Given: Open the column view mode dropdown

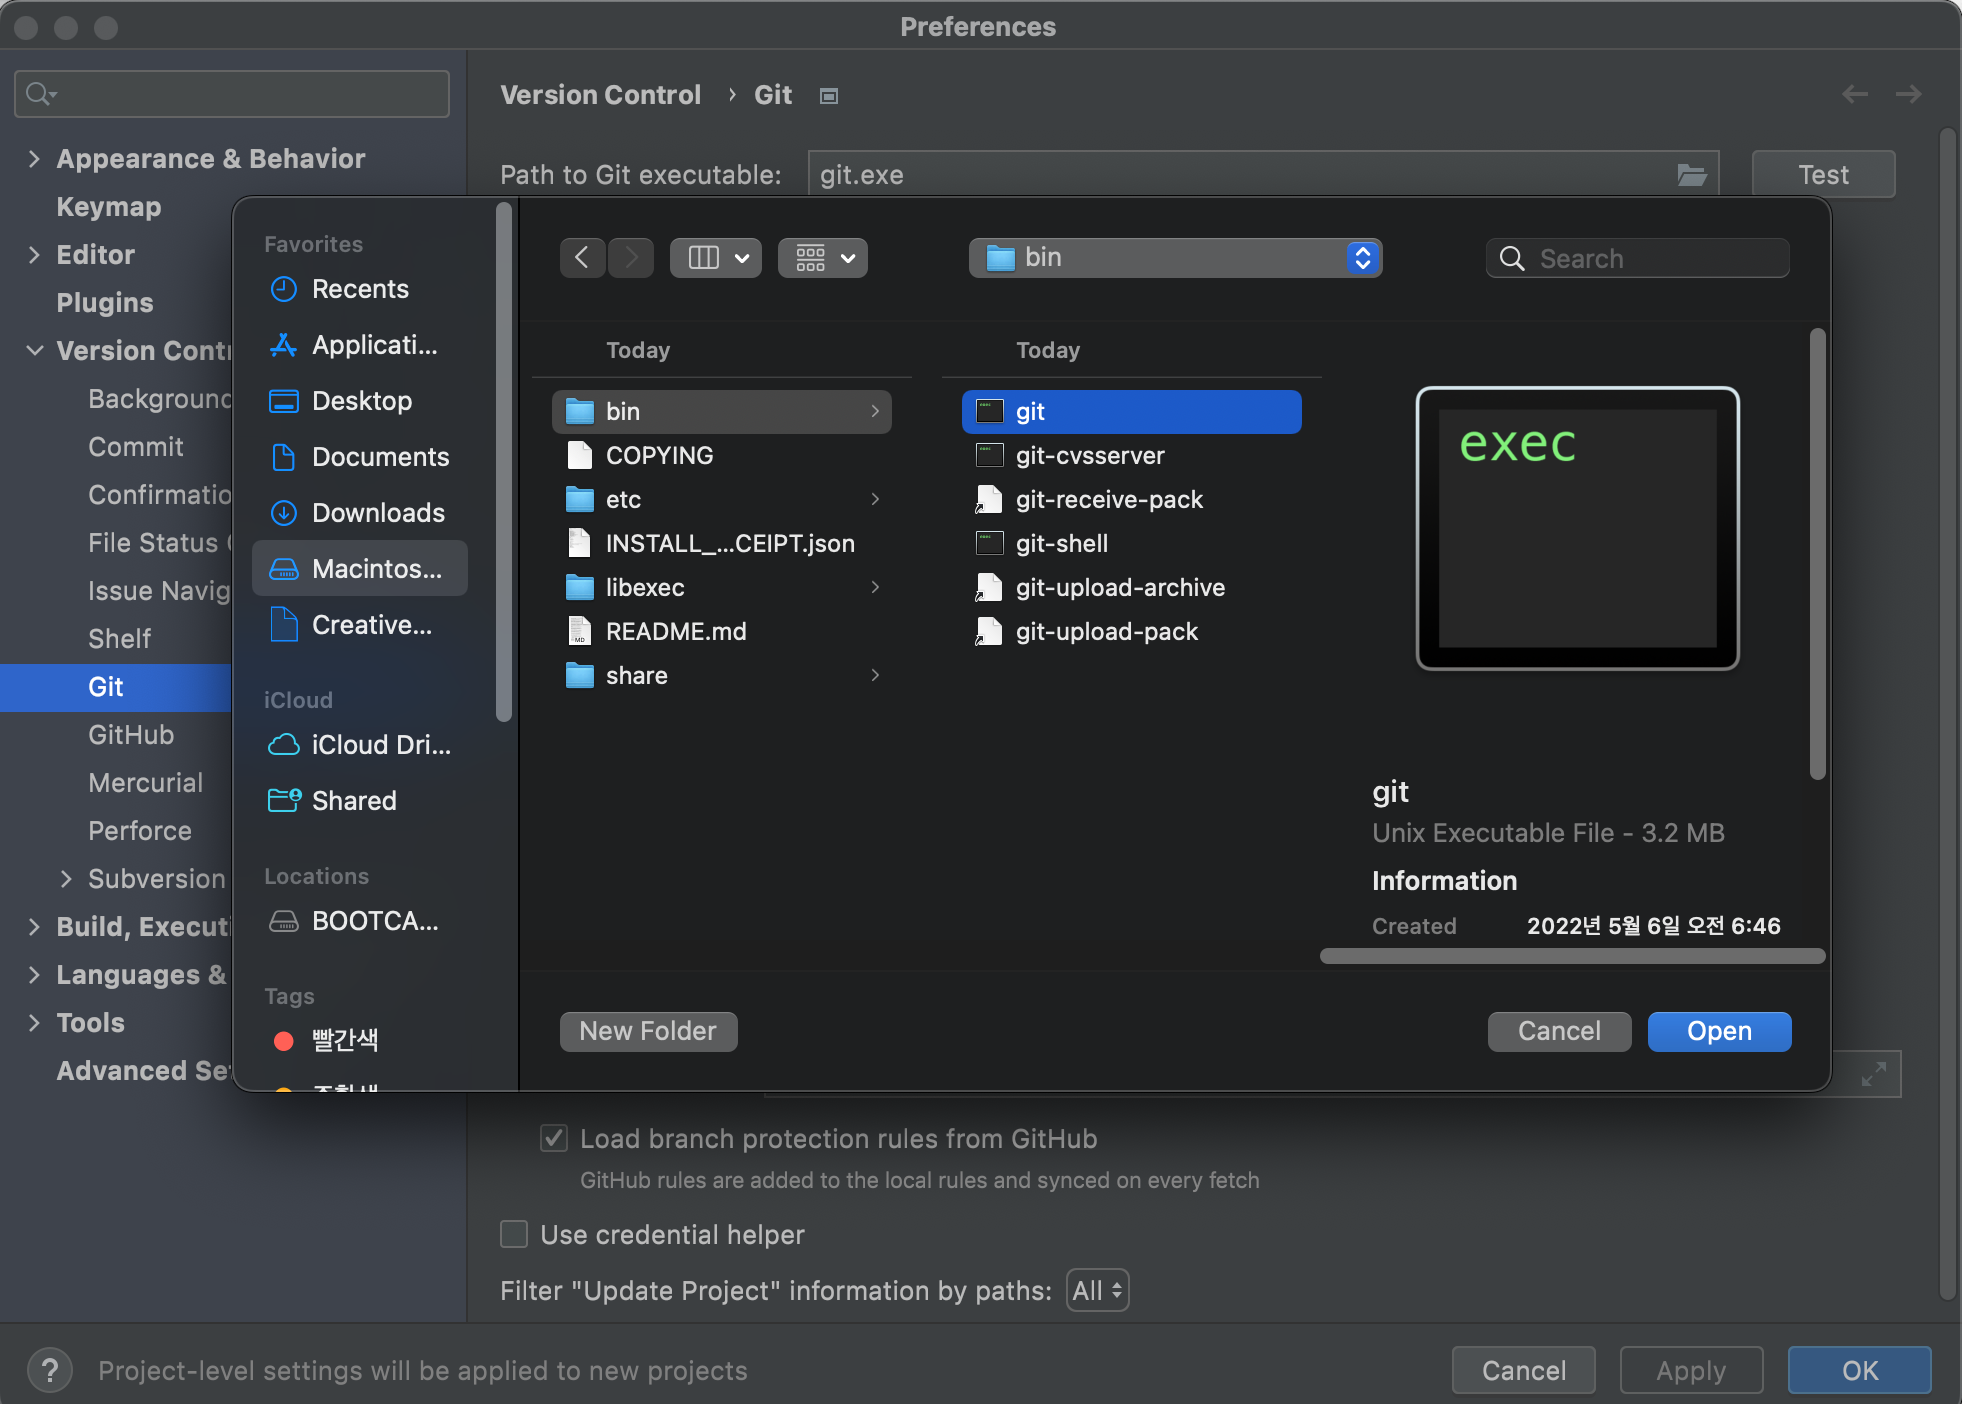Looking at the screenshot, I should 715,258.
